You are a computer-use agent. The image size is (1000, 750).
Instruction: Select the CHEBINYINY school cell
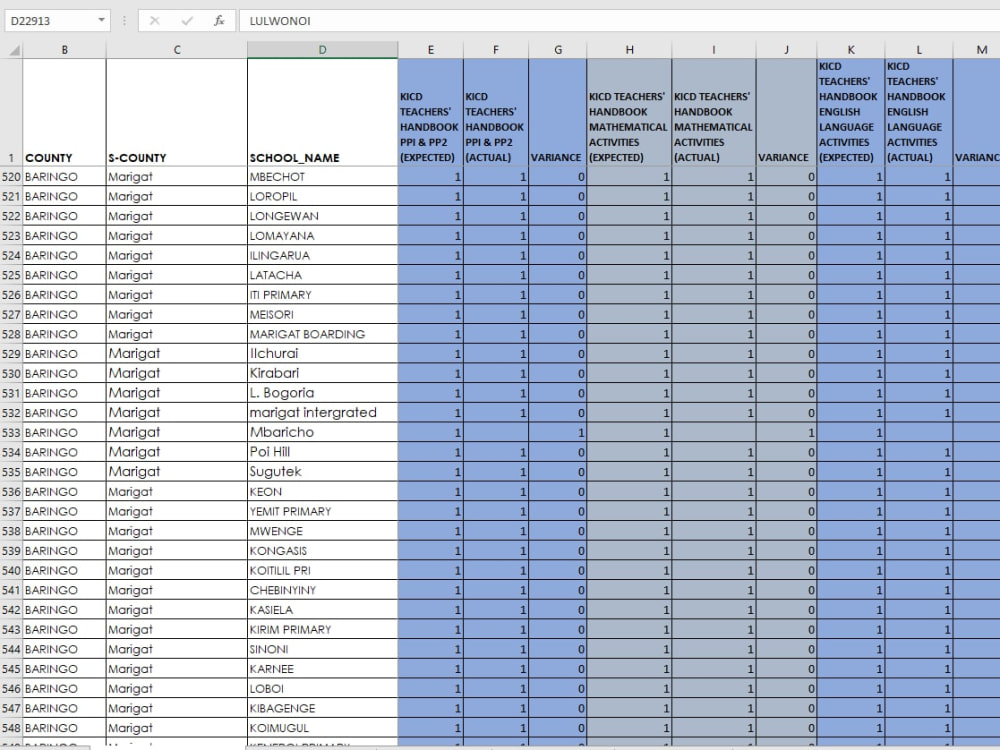click(323, 590)
